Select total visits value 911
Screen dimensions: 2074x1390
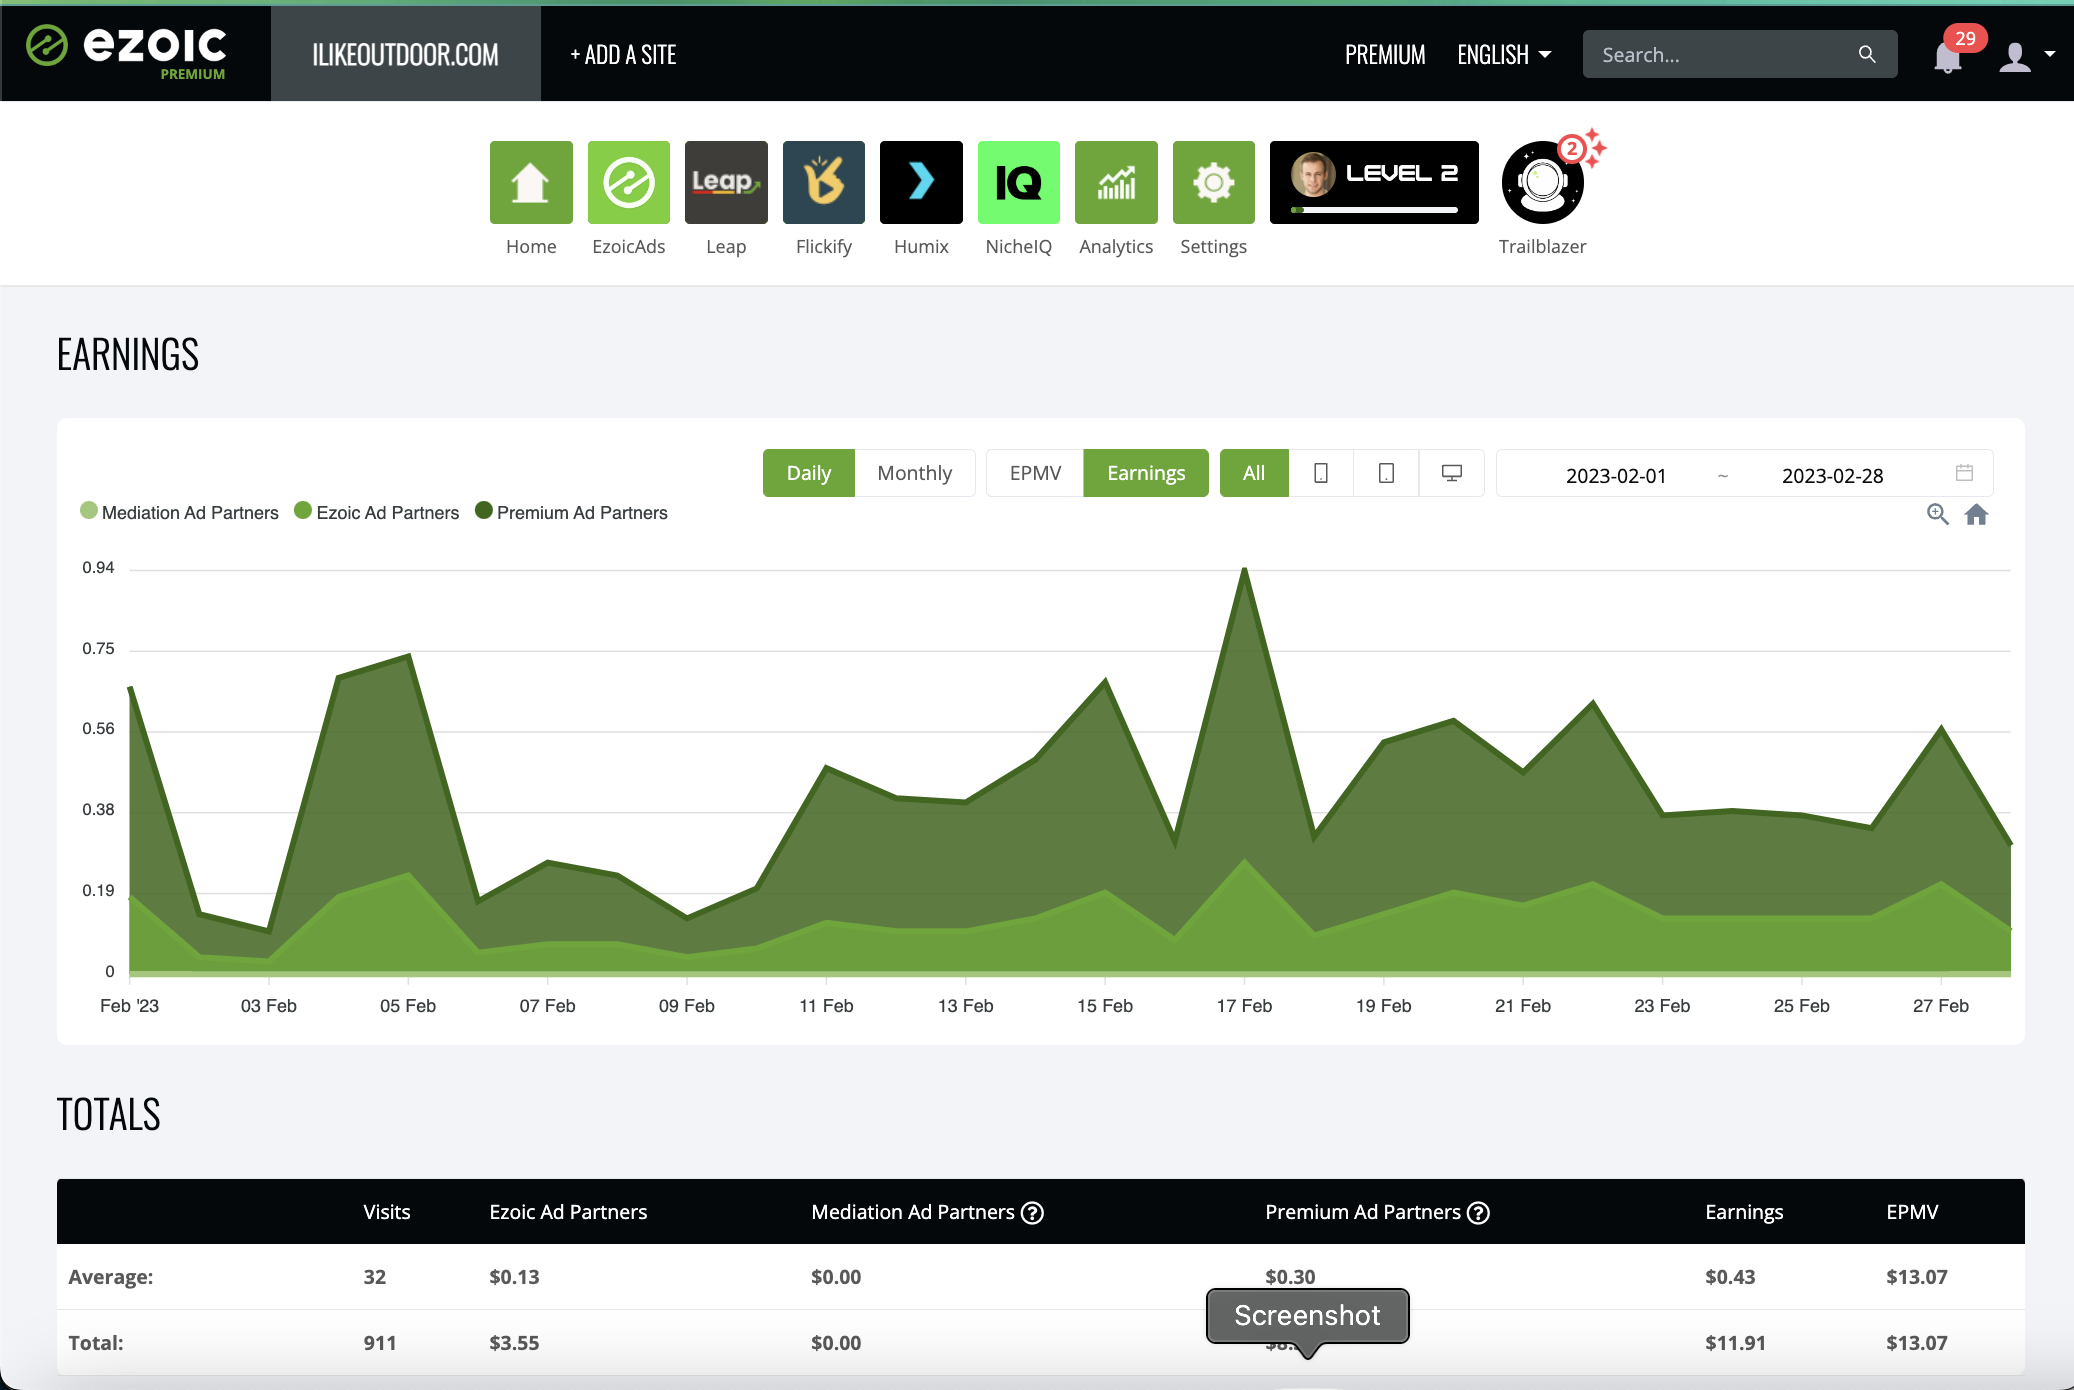[x=380, y=1343]
